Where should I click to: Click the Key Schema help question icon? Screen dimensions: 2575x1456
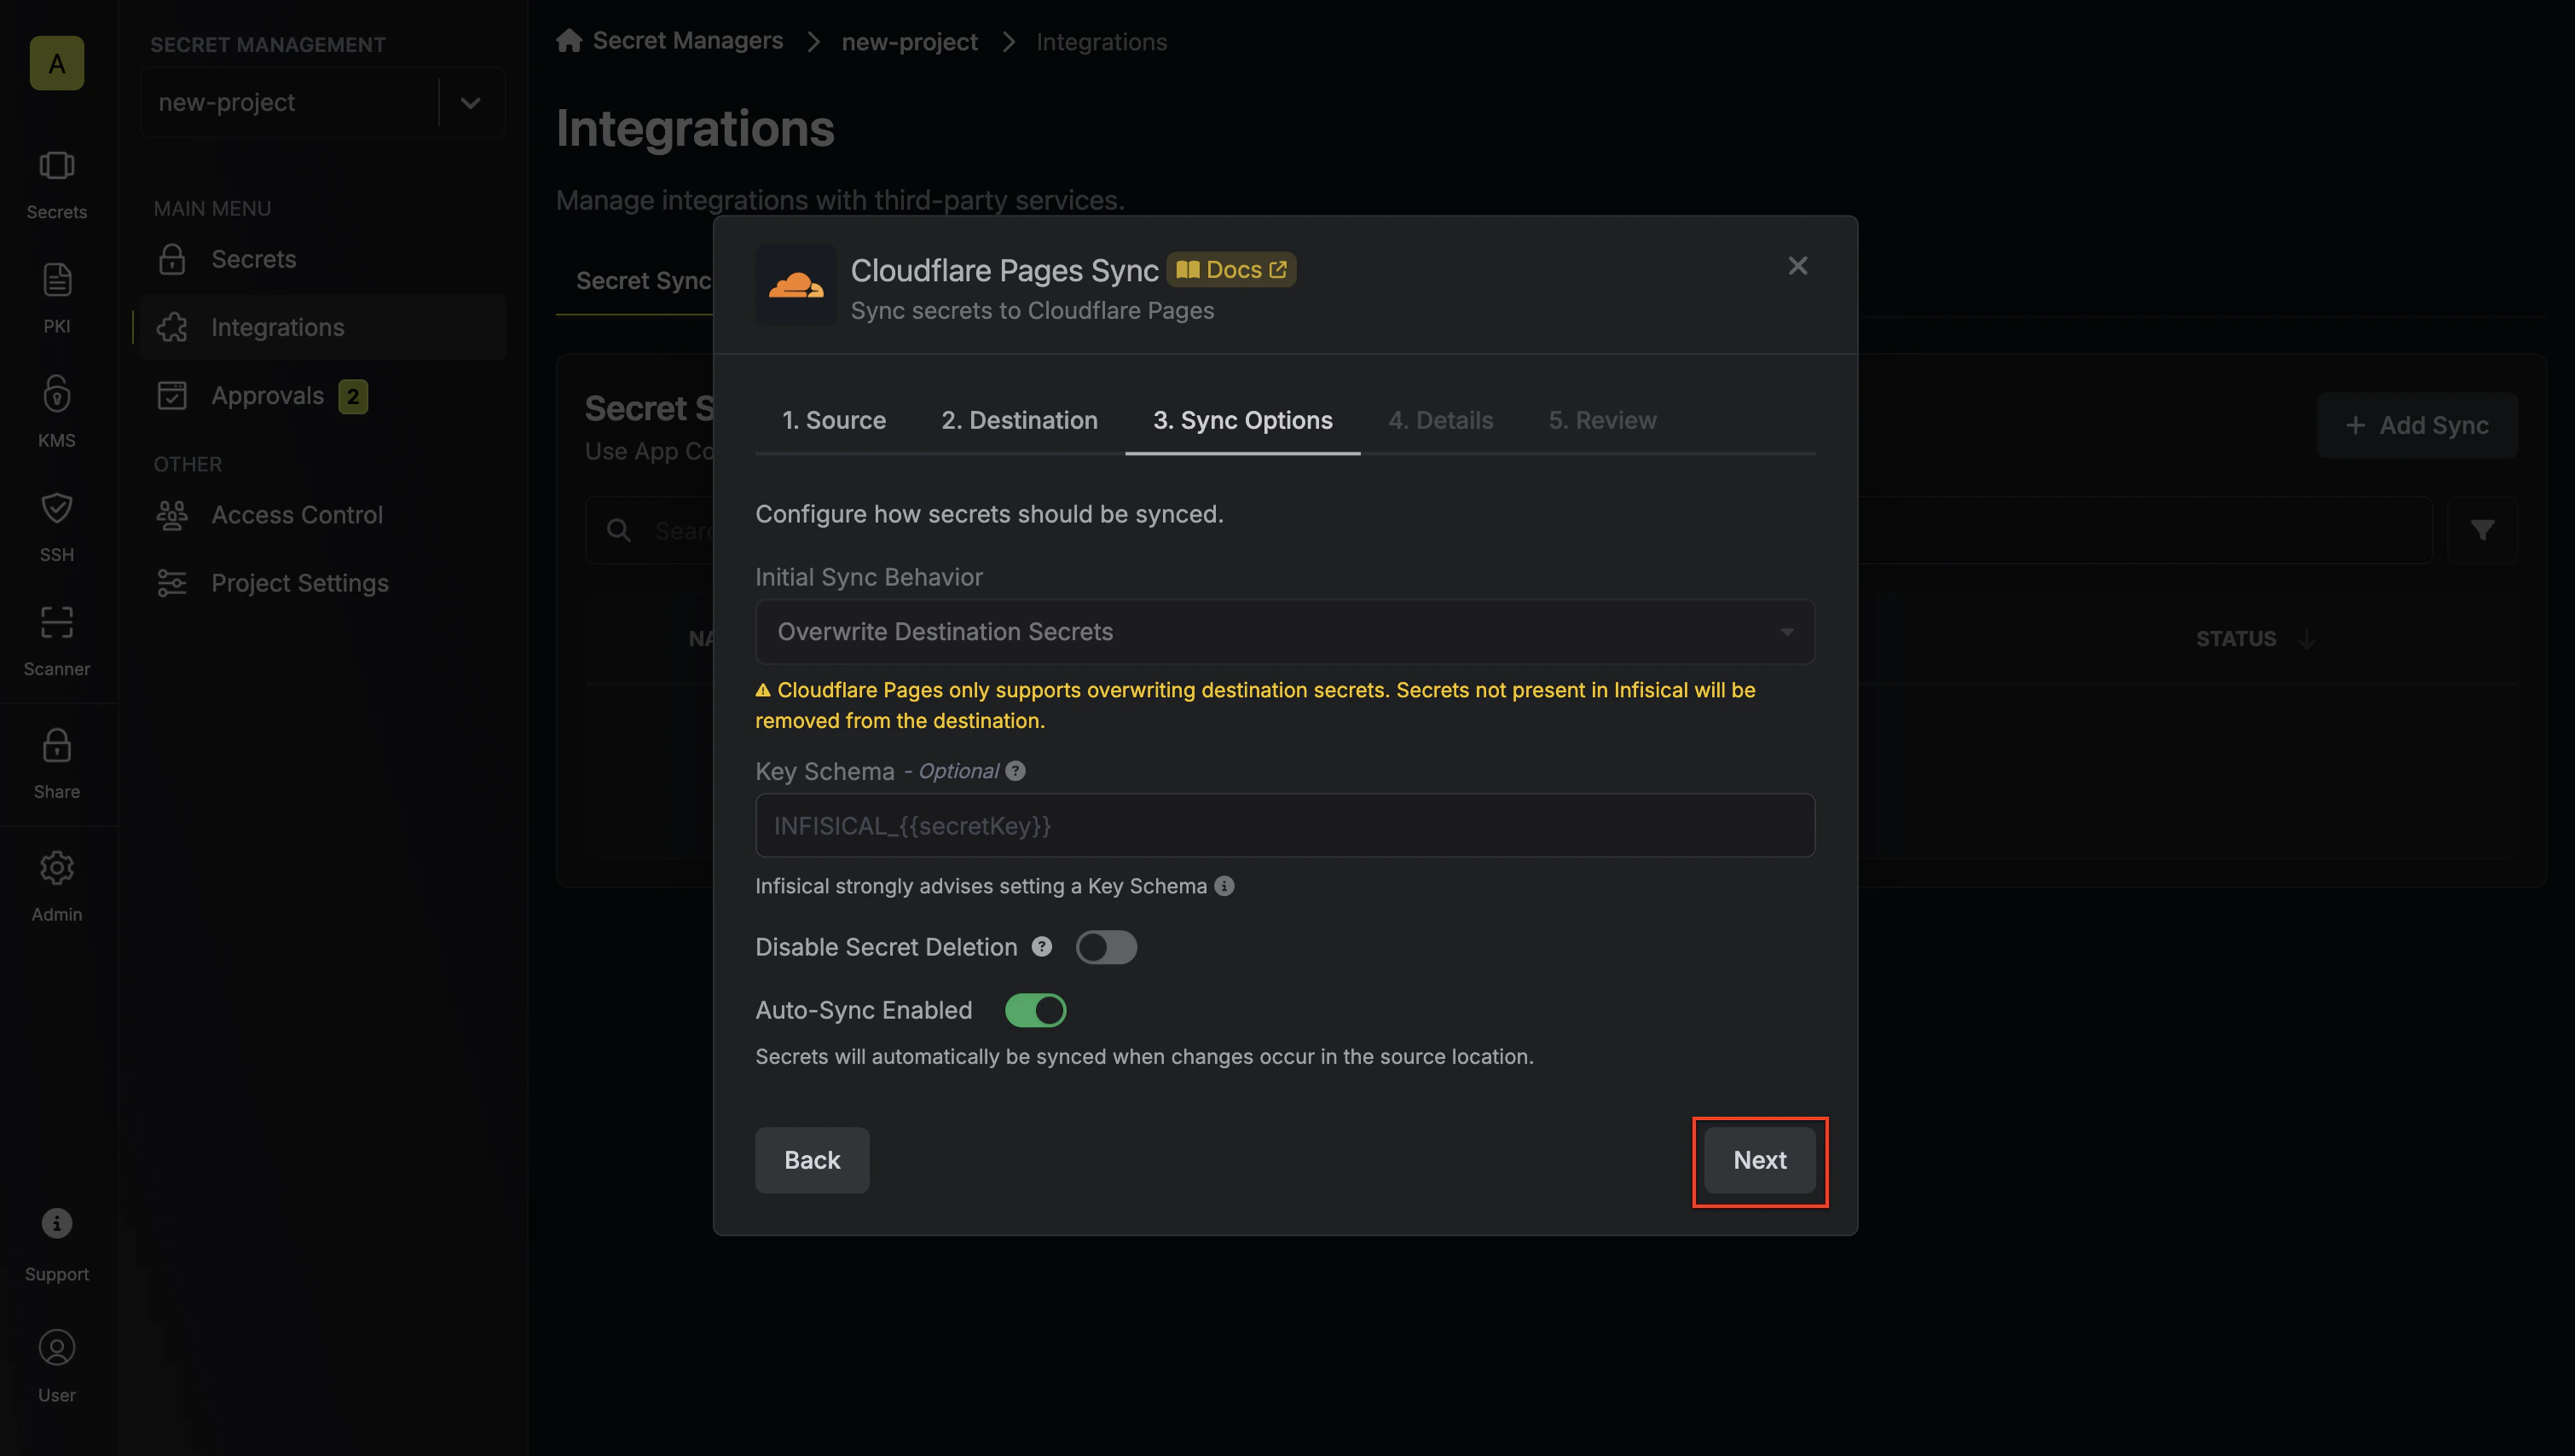(x=1015, y=771)
